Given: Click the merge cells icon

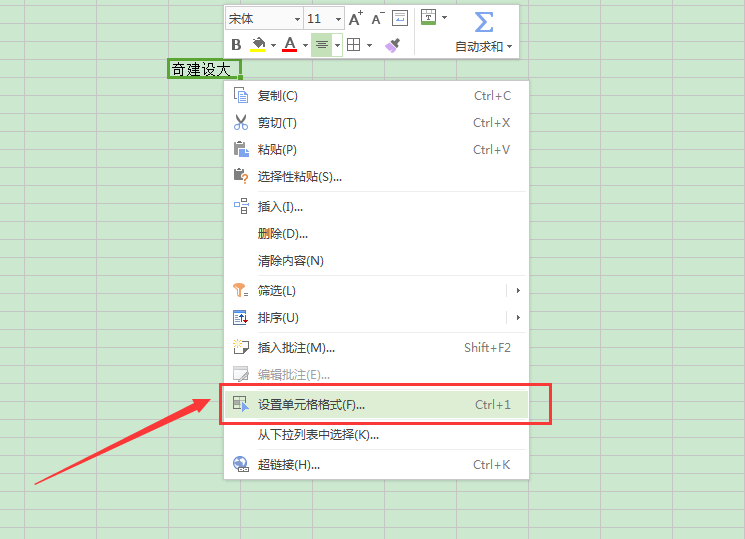Looking at the screenshot, I should pyautogui.click(x=429, y=17).
